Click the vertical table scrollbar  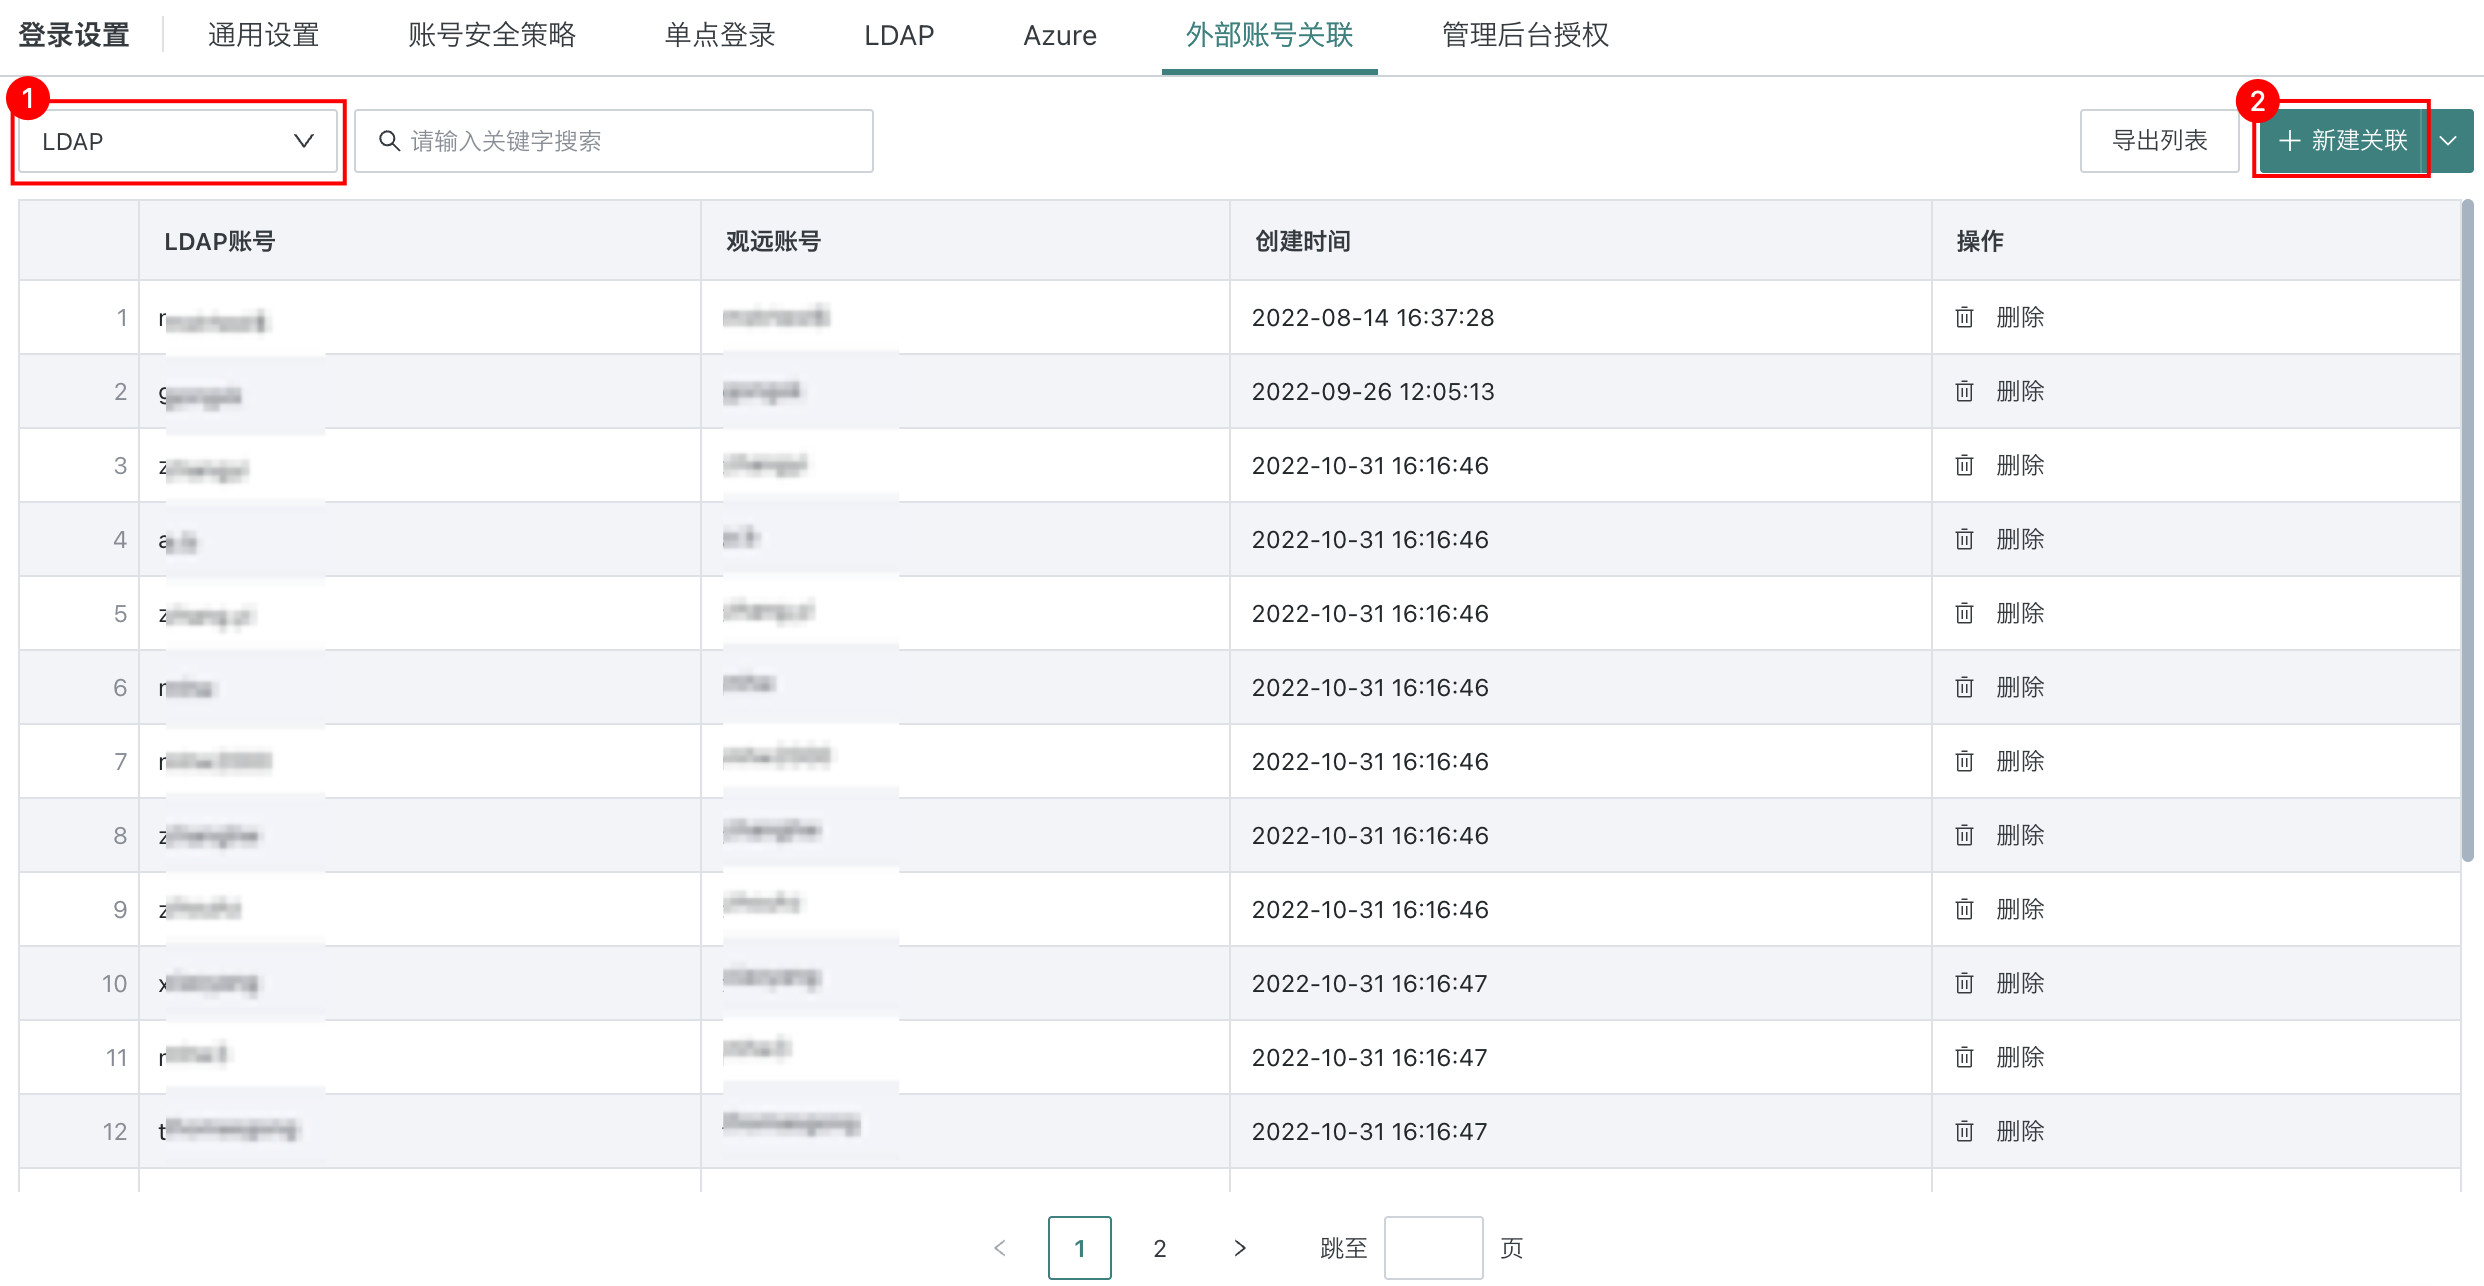click(2467, 530)
